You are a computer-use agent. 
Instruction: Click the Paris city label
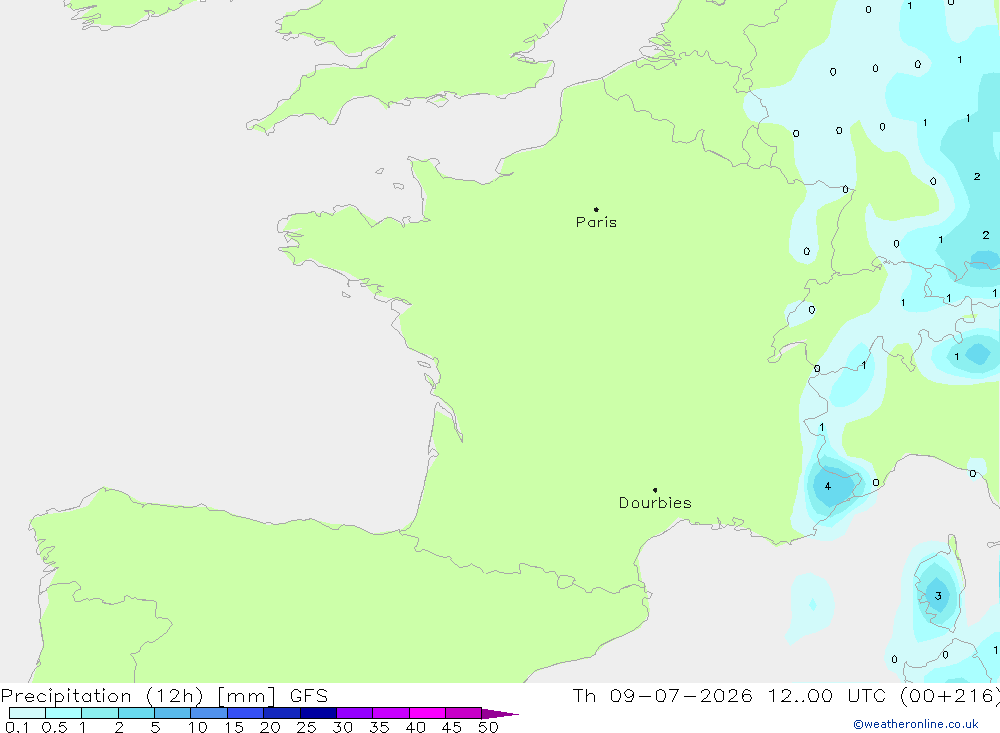[x=596, y=222]
